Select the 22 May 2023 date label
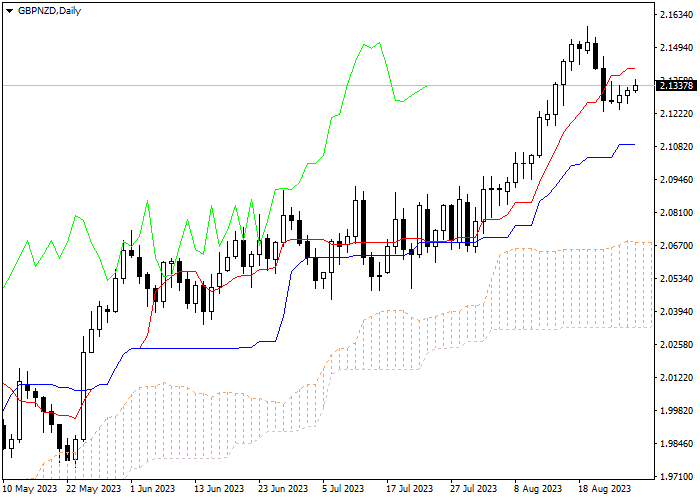The width and height of the screenshot is (700, 500). [x=94, y=489]
